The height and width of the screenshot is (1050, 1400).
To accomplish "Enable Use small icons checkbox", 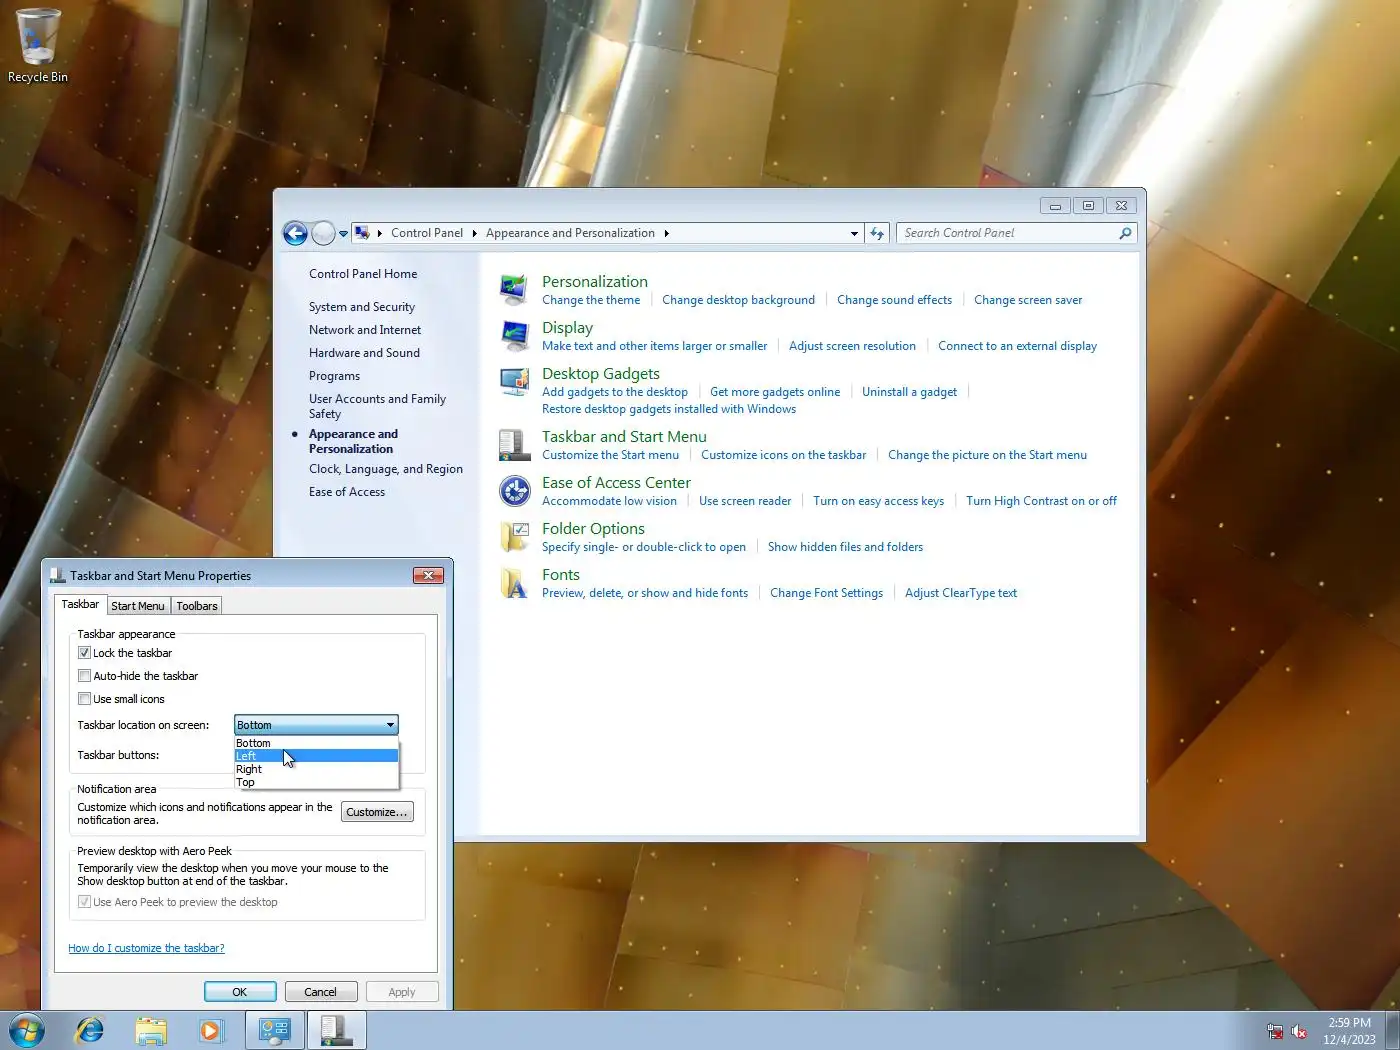I will (x=84, y=699).
